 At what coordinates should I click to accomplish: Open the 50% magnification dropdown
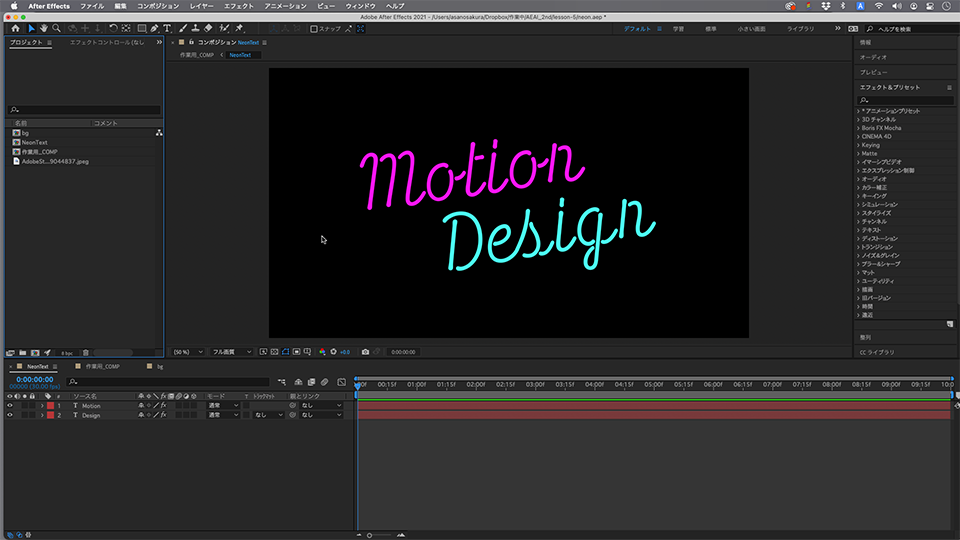tap(188, 352)
